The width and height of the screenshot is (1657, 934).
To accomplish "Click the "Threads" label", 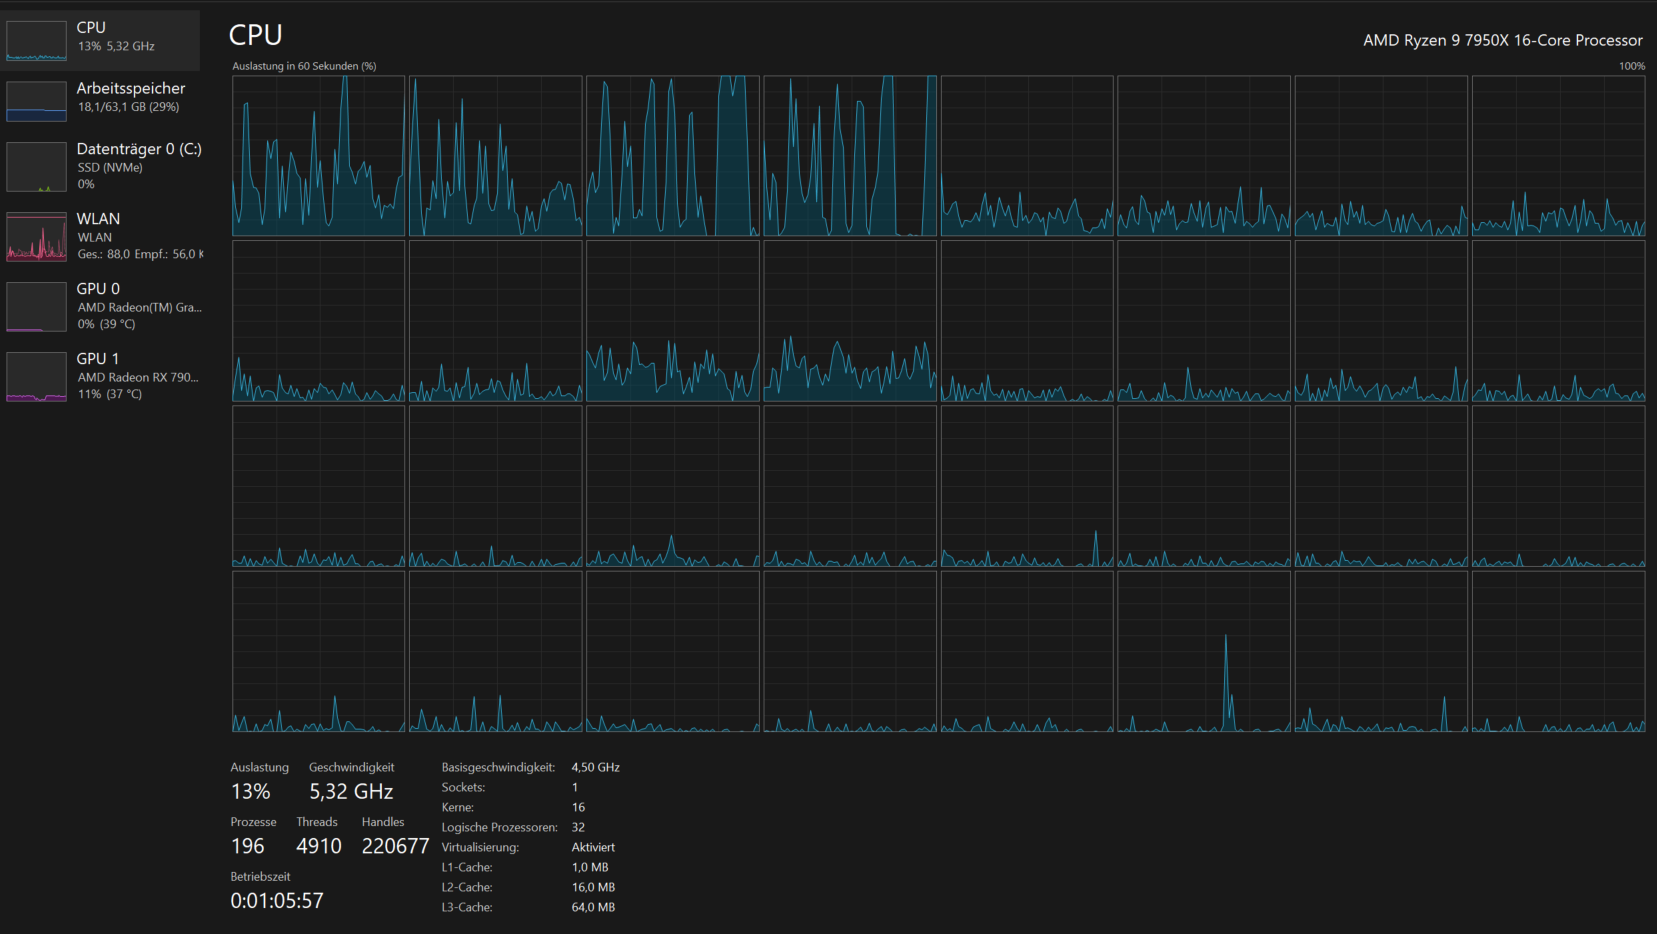I will [x=317, y=822].
